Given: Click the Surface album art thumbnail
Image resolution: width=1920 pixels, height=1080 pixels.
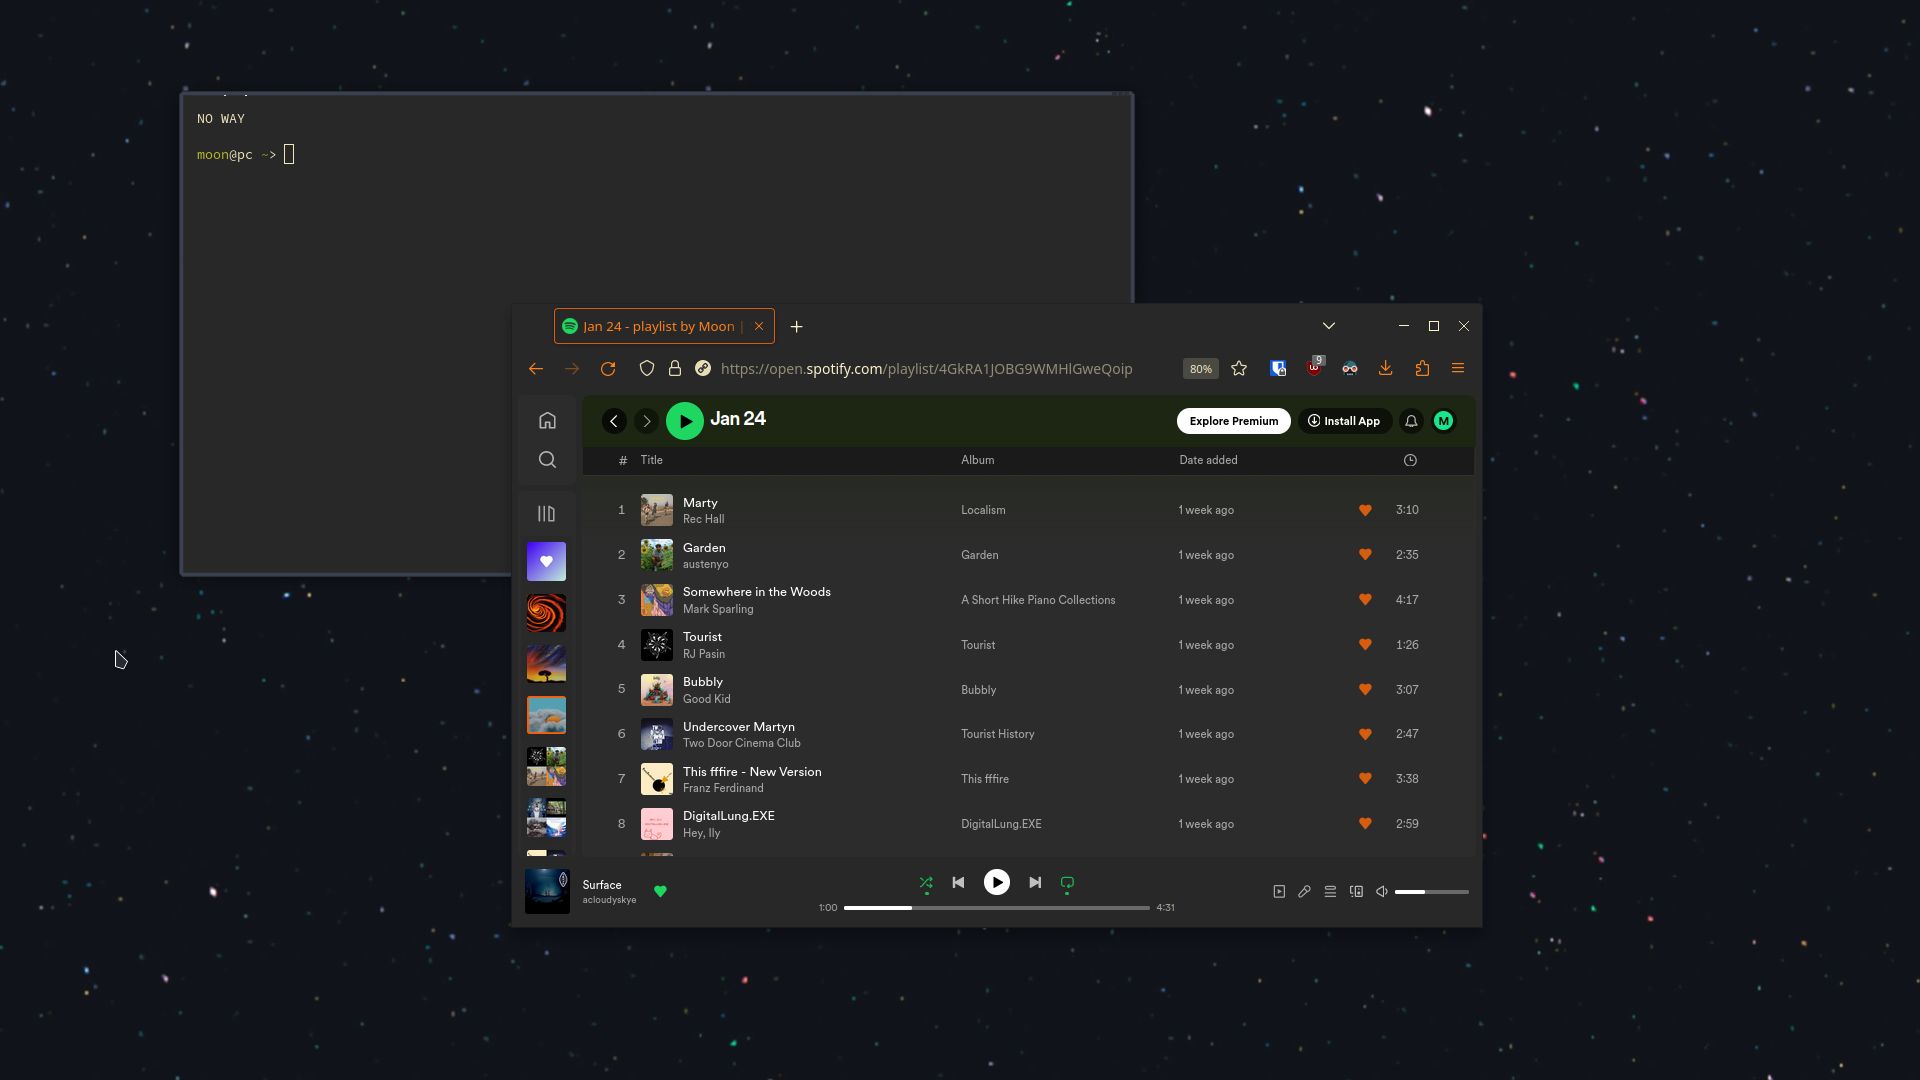Looking at the screenshot, I should click(x=547, y=891).
